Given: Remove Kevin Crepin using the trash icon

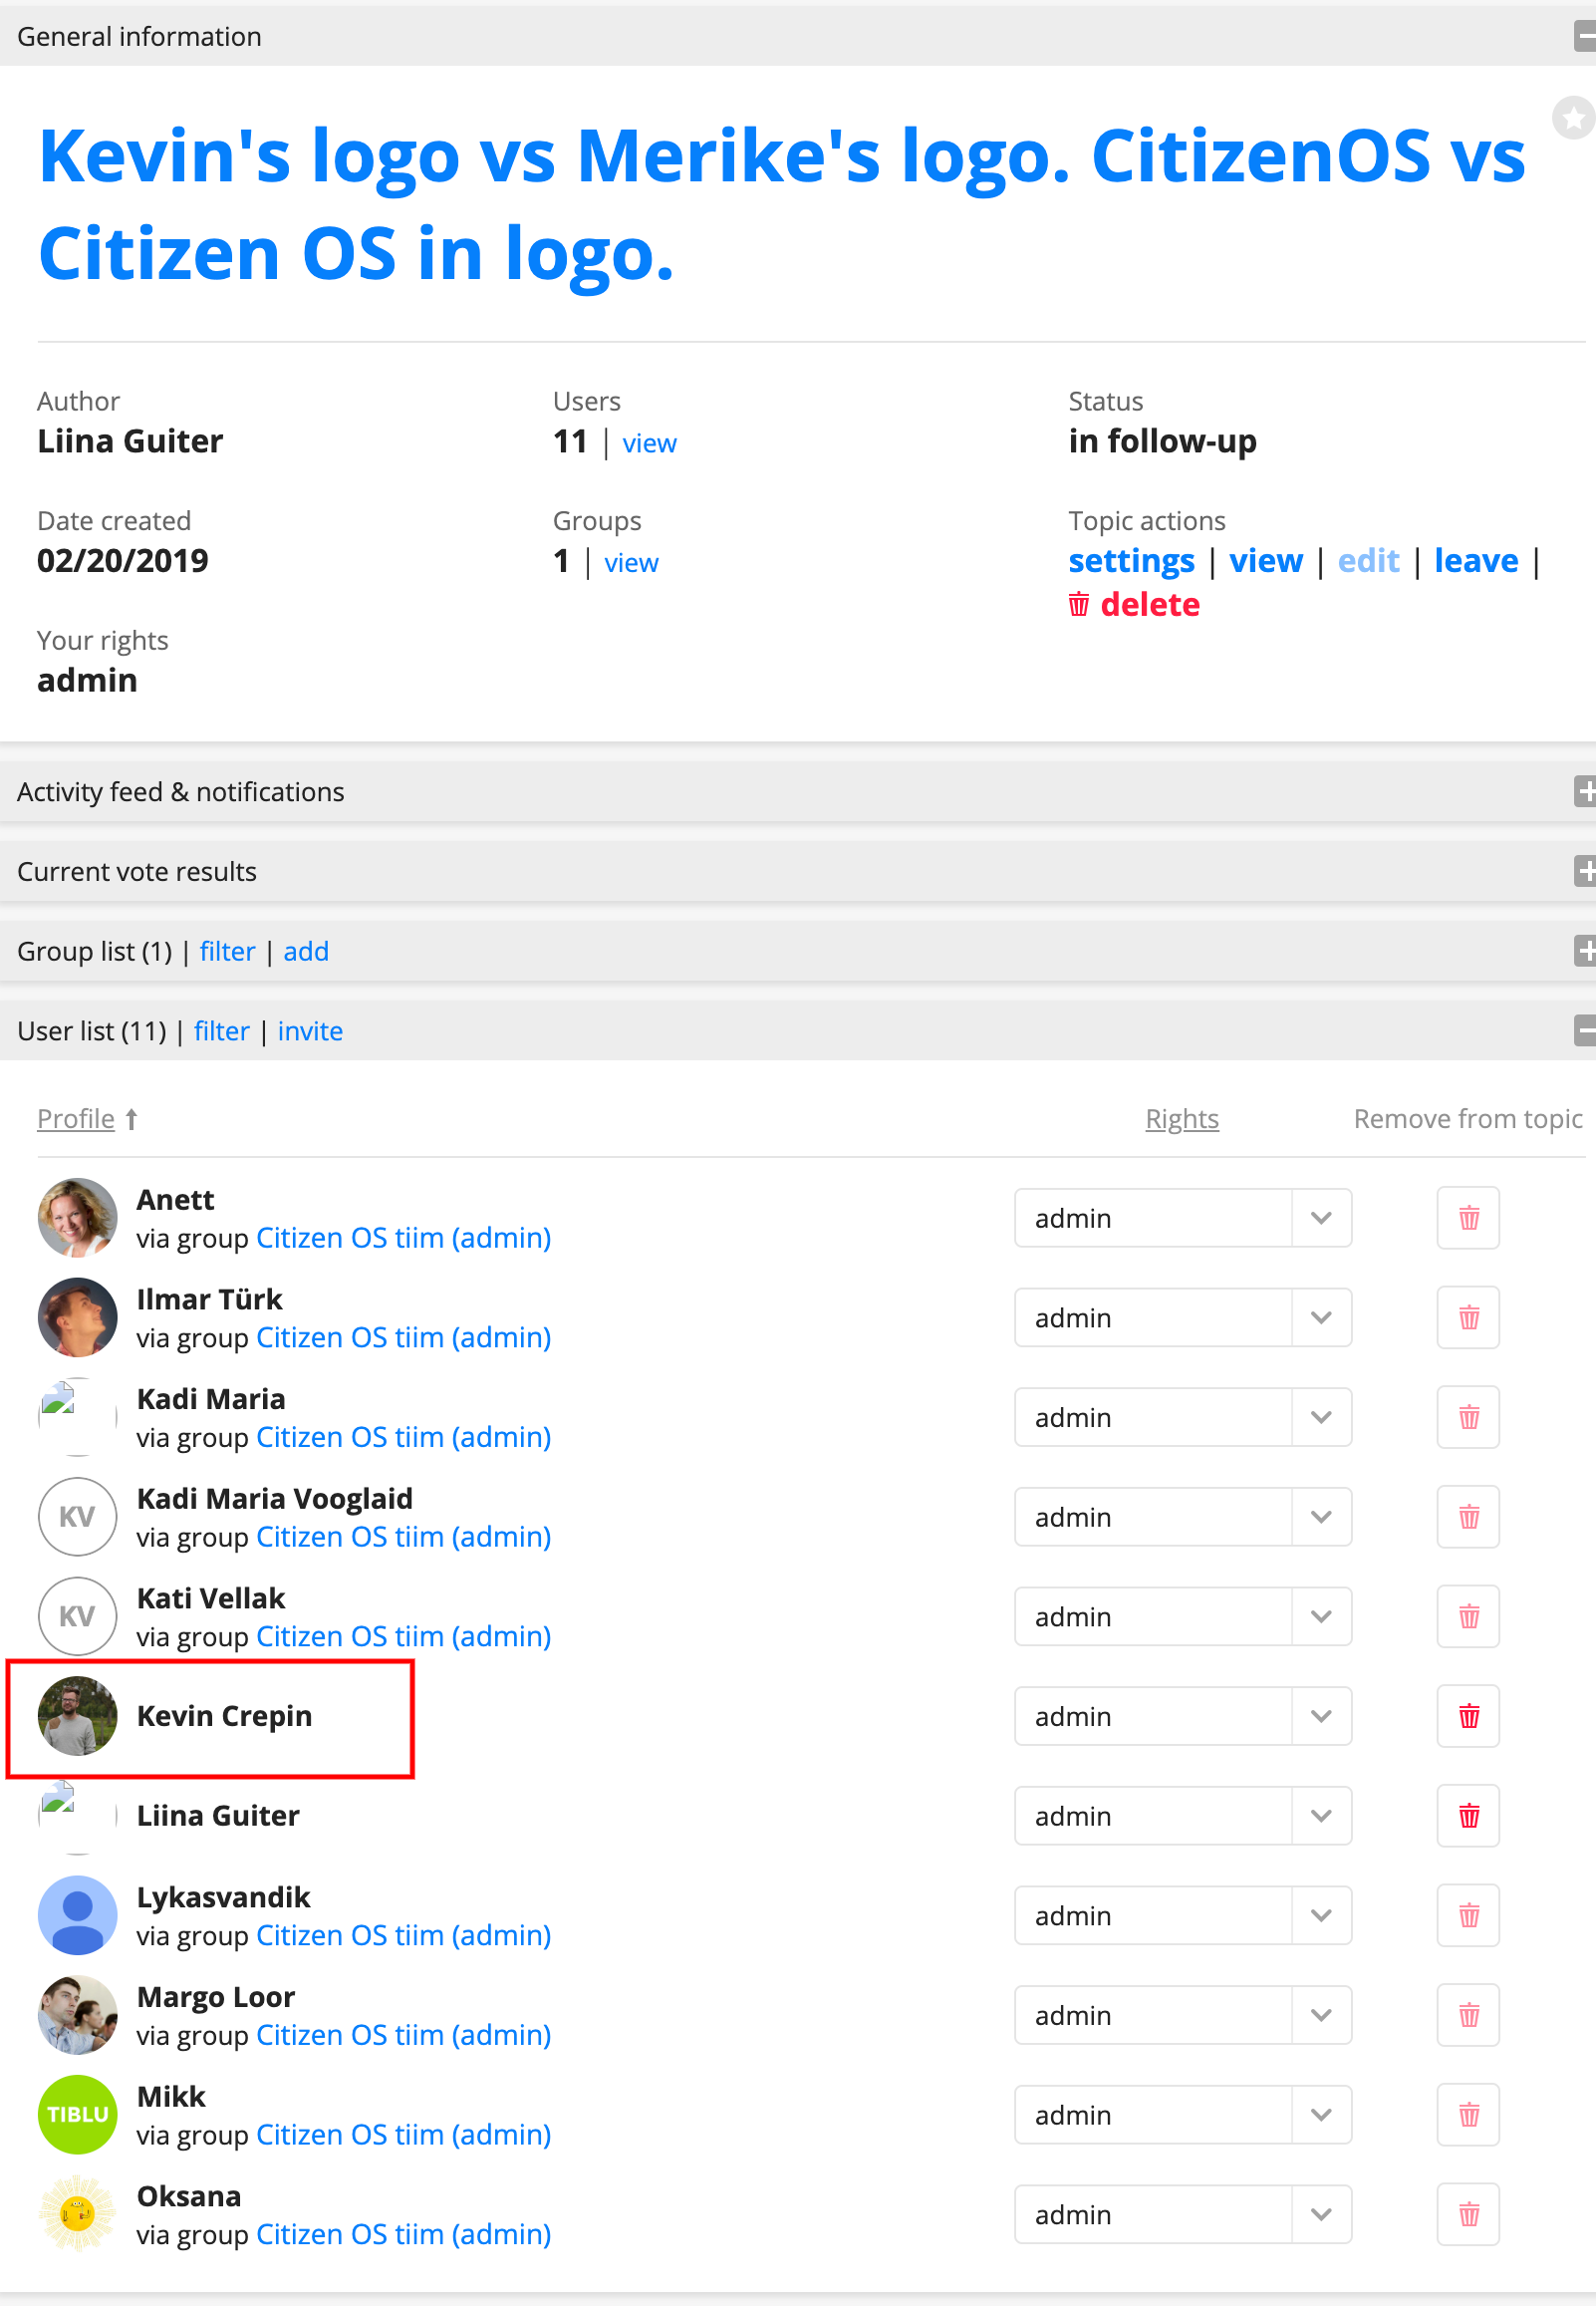Looking at the screenshot, I should [x=1468, y=1716].
